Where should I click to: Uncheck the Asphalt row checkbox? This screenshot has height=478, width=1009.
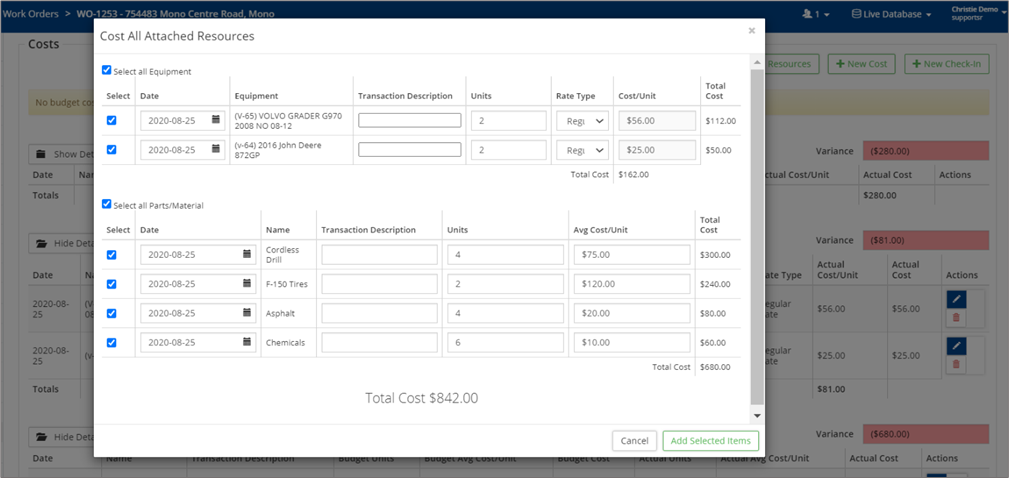(x=111, y=313)
